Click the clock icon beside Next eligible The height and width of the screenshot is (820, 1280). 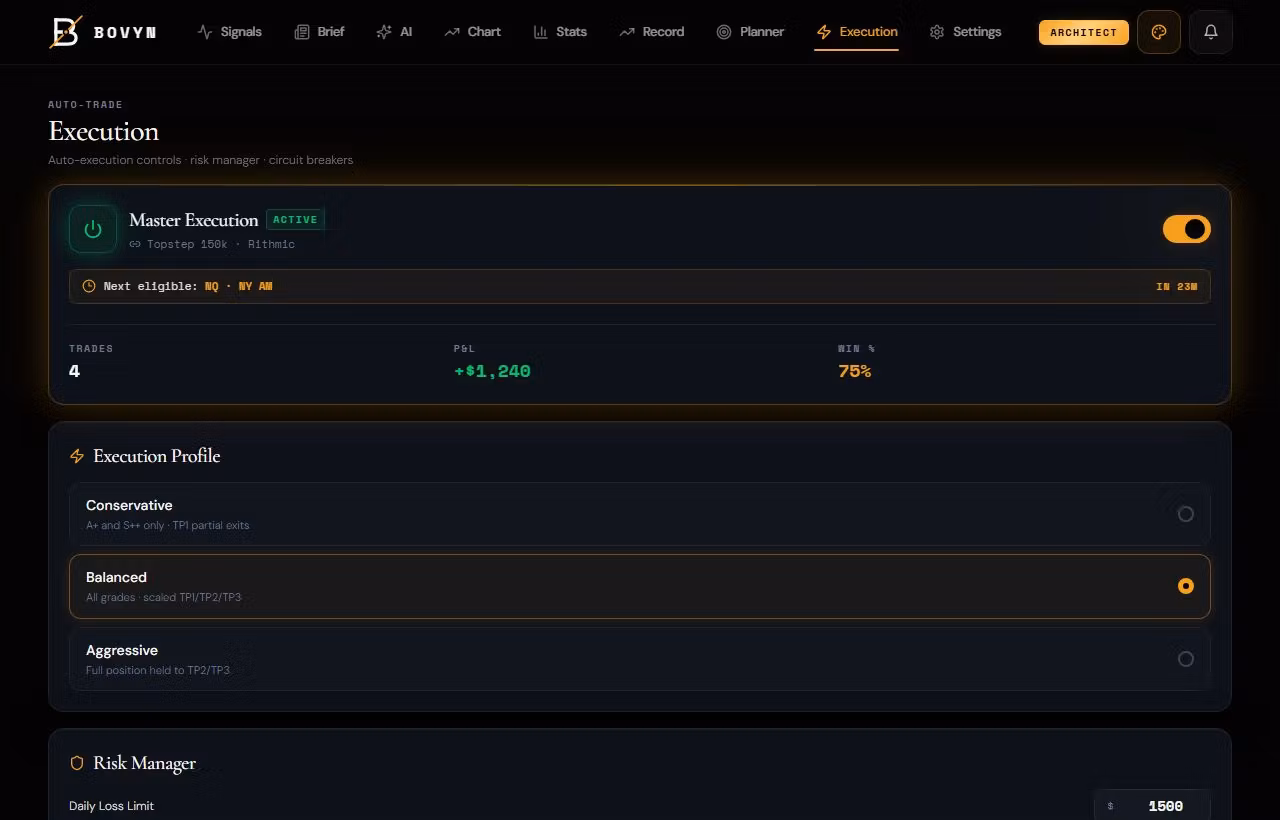pyautogui.click(x=89, y=286)
